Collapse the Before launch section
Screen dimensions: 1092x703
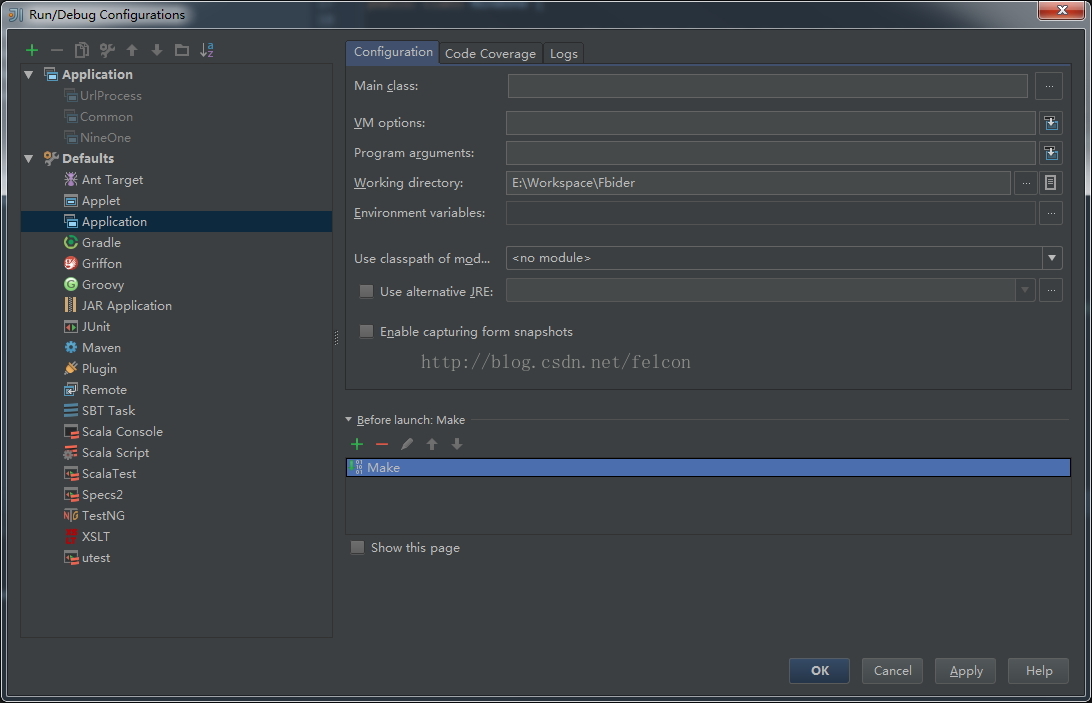348,419
